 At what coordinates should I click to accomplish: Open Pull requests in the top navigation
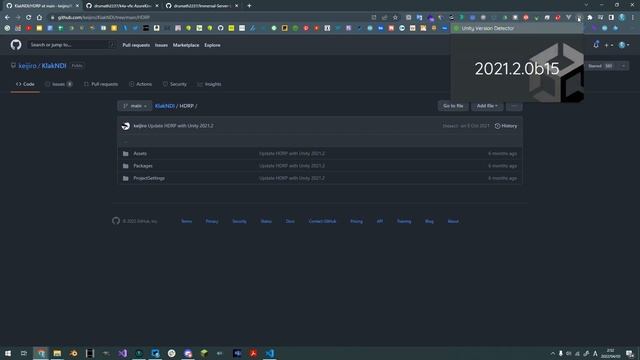(x=136, y=45)
